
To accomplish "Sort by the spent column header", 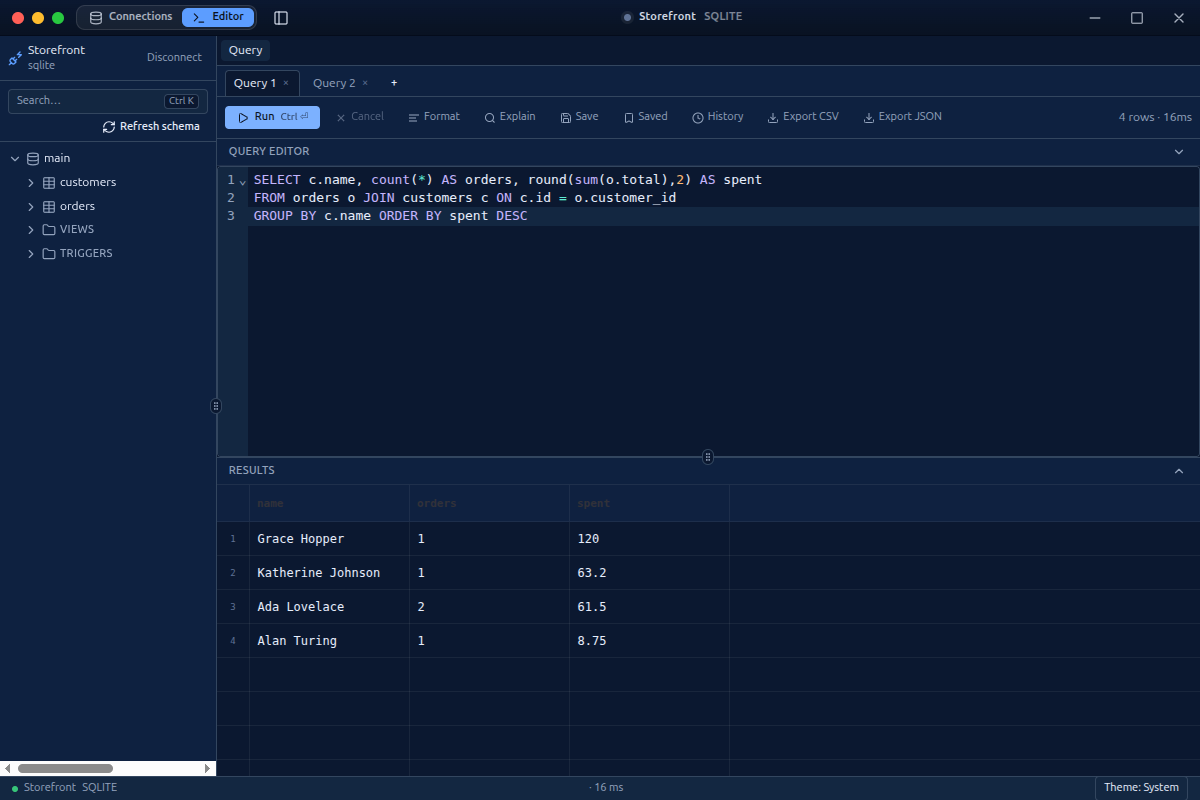I will (x=649, y=503).
